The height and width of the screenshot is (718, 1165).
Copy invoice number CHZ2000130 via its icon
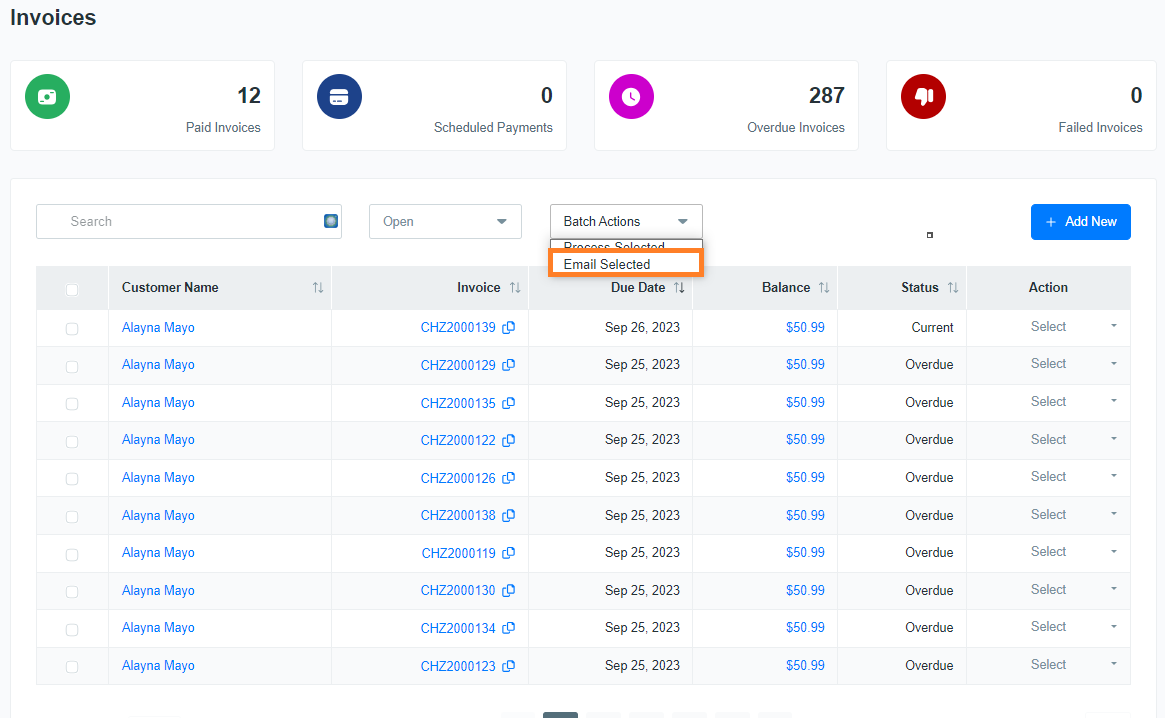509,590
